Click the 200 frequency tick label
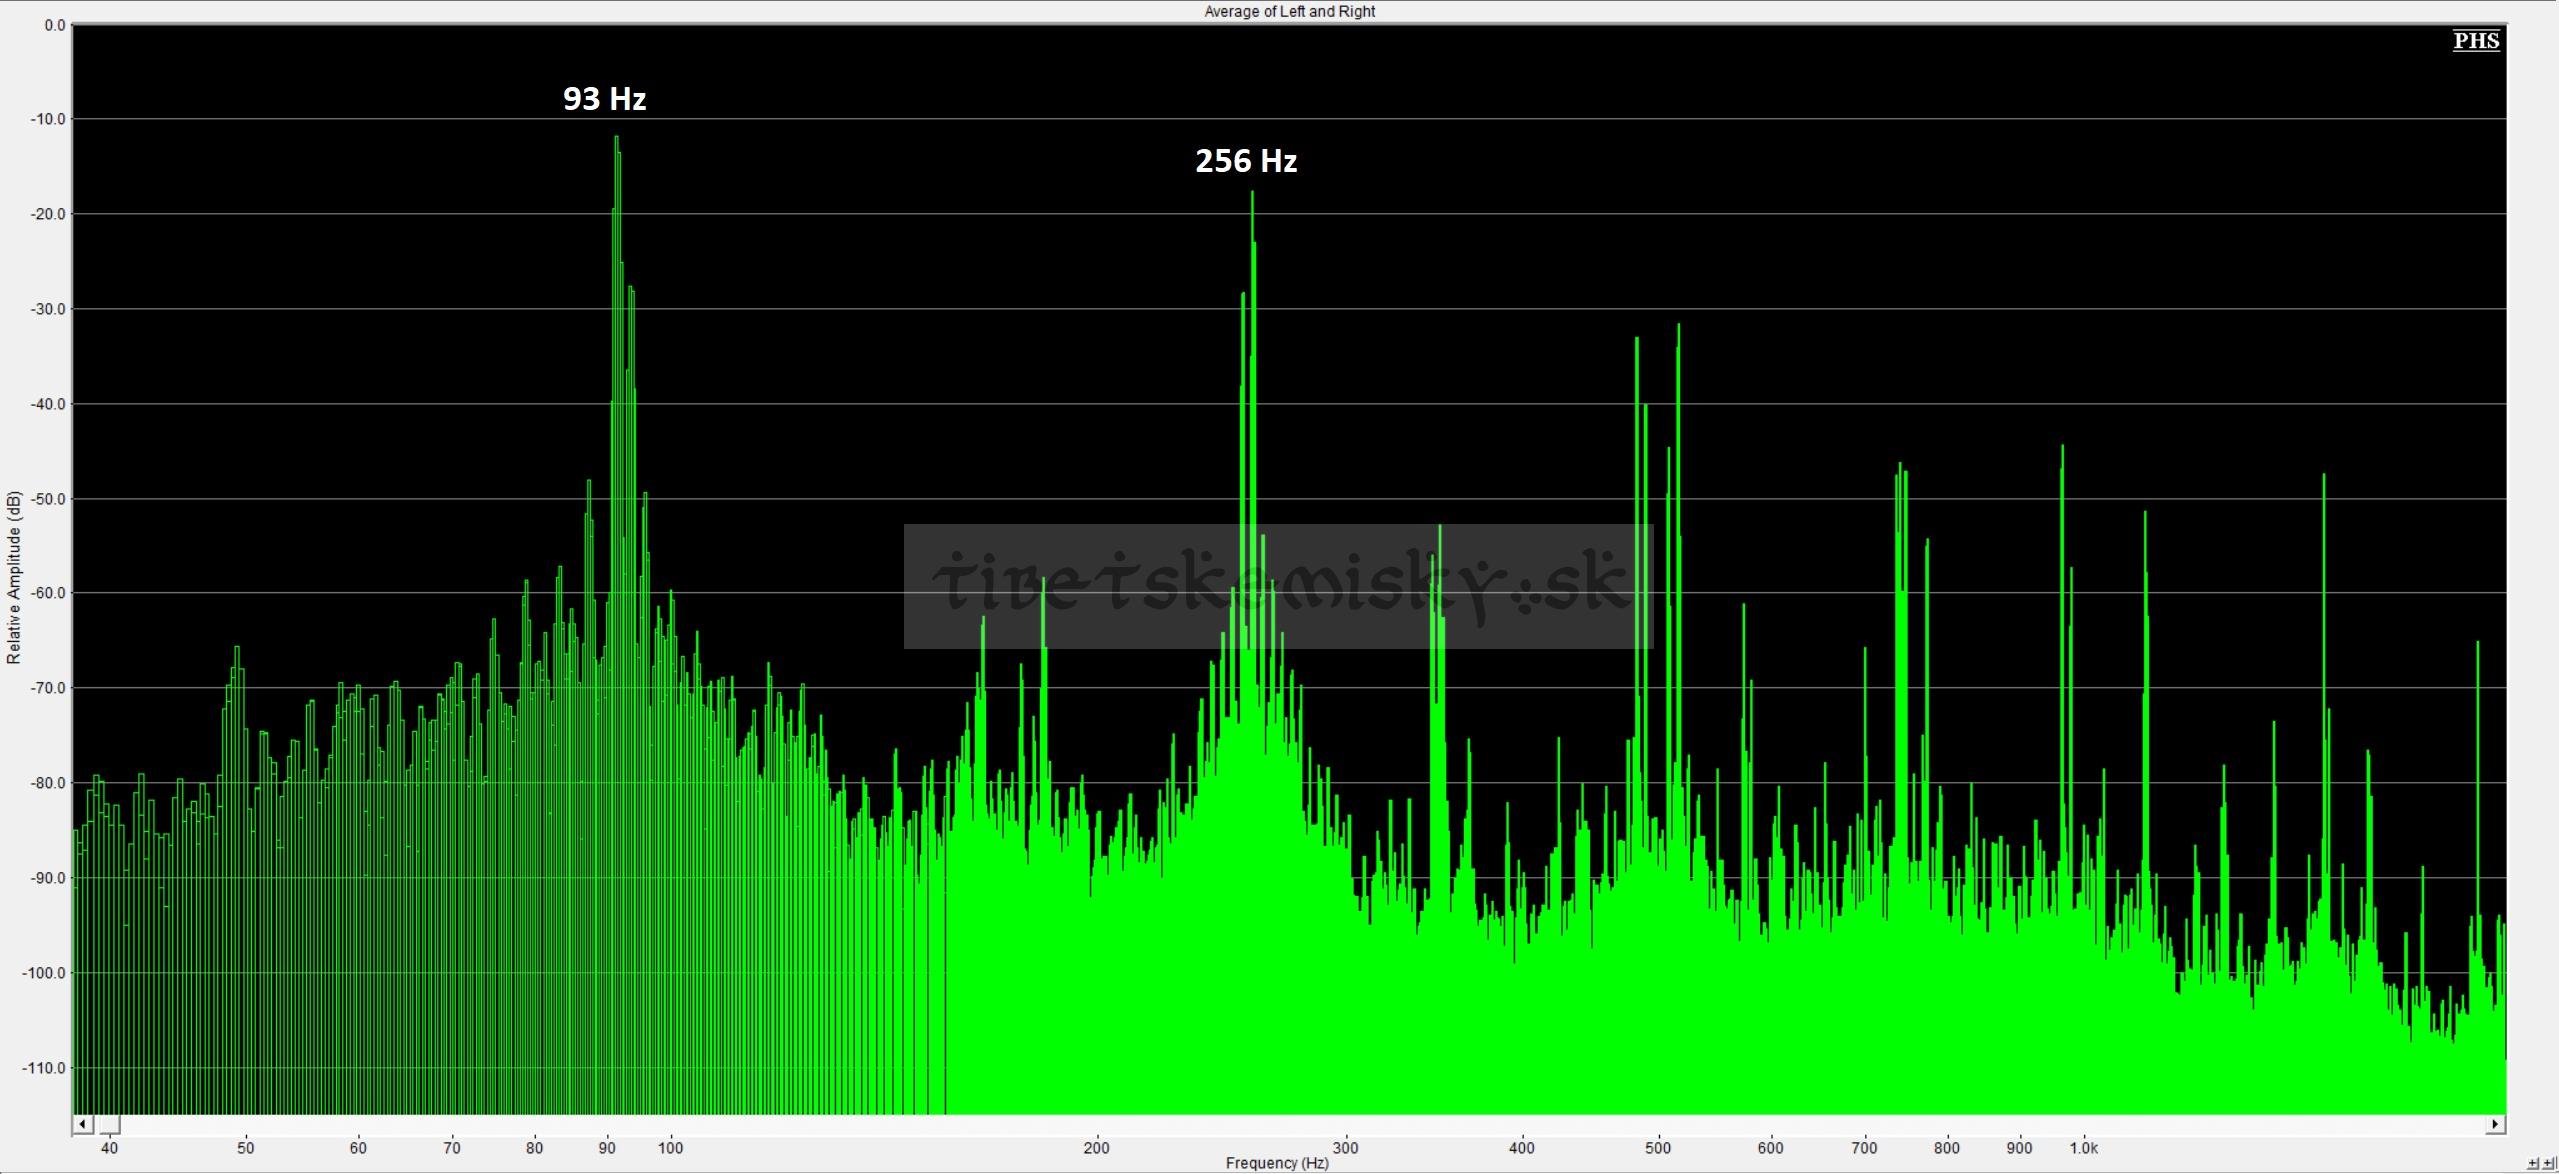Screen dimensions: 2559x1174 [x=1096, y=1148]
